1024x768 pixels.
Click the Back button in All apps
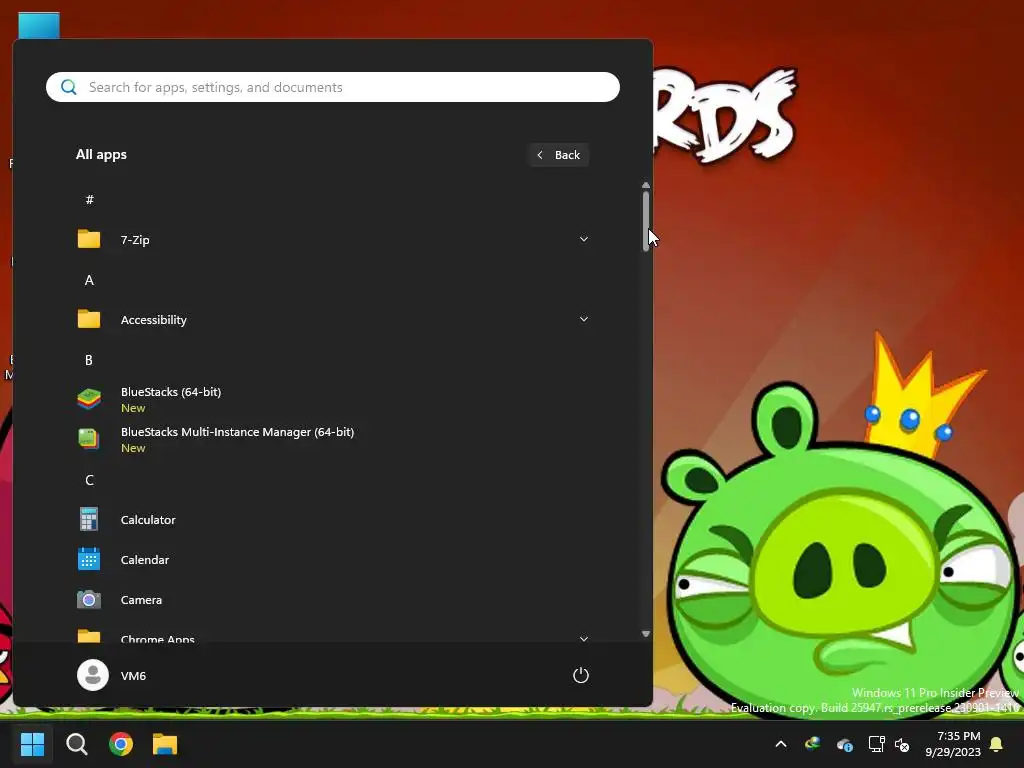pos(559,155)
